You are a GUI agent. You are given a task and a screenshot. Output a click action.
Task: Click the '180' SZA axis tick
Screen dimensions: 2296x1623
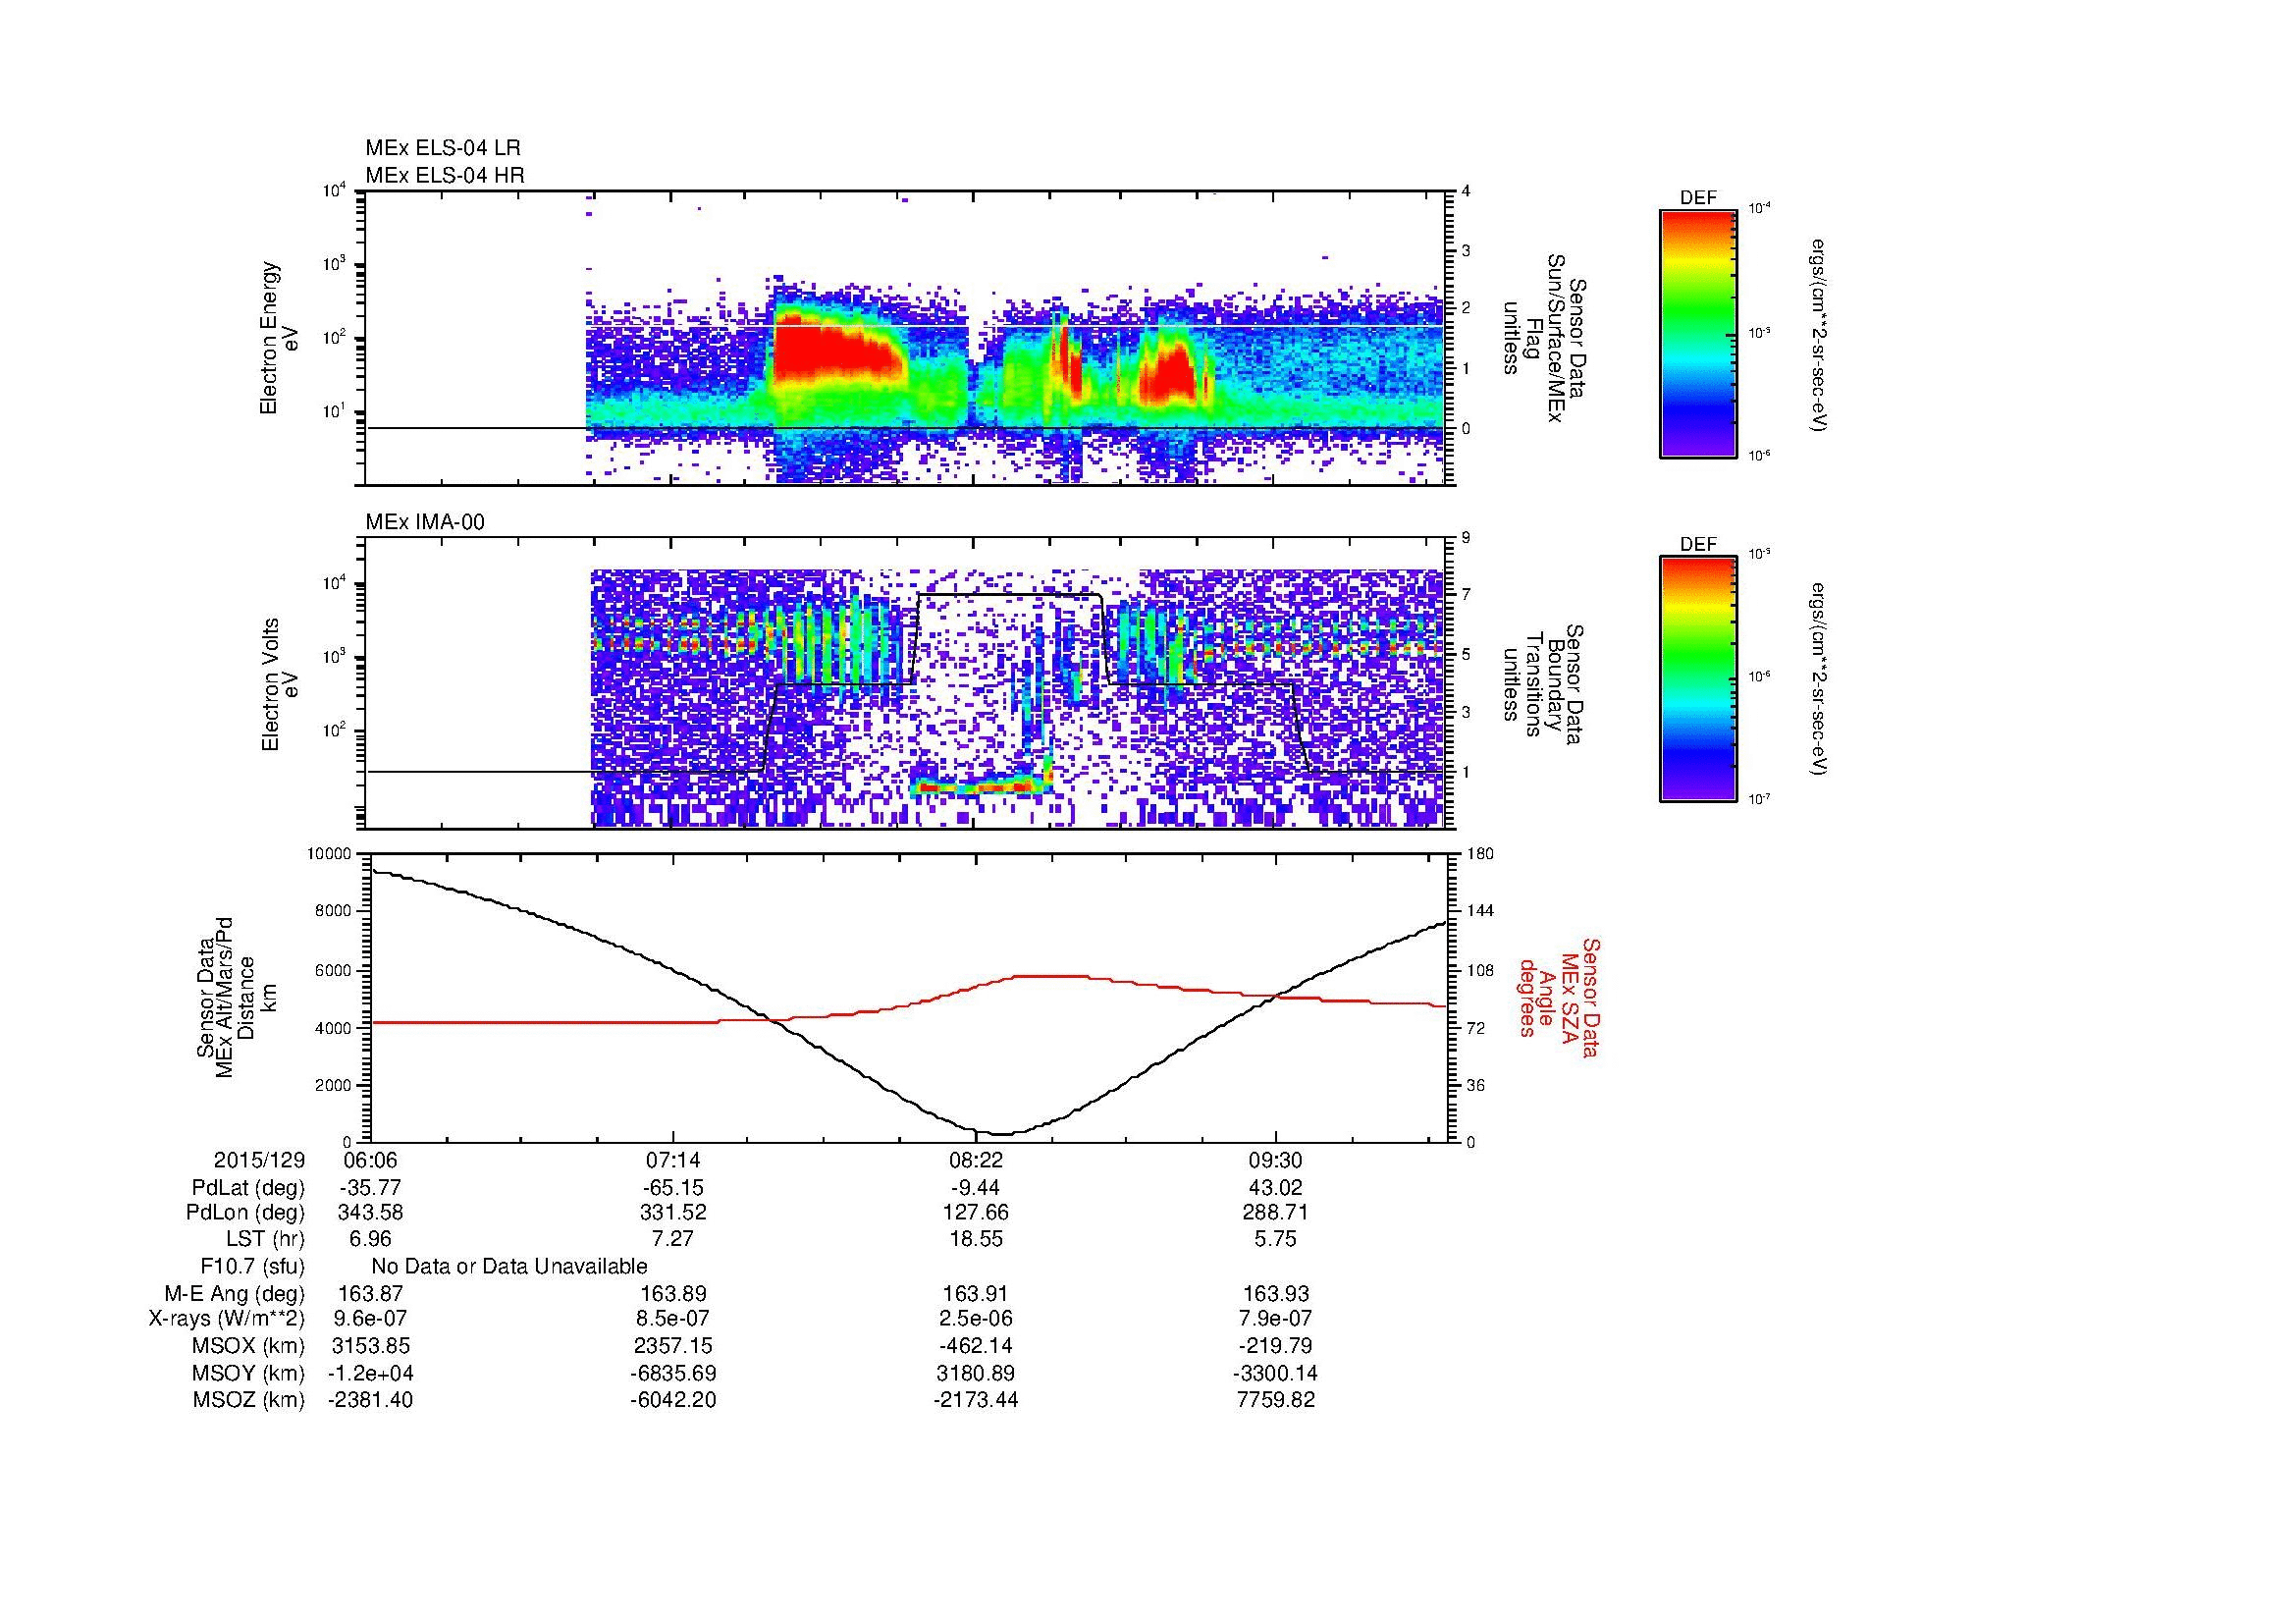pyautogui.click(x=1480, y=854)
